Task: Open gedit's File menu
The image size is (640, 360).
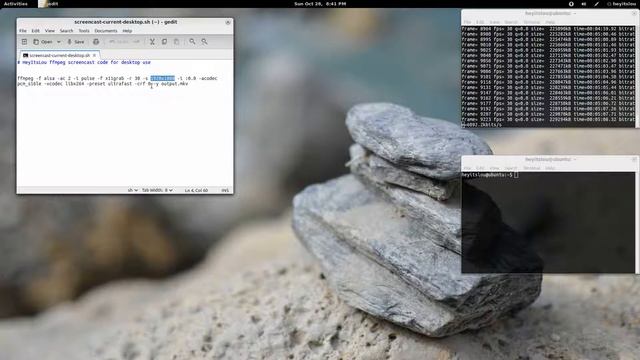Action: click(x=23, y=31)
